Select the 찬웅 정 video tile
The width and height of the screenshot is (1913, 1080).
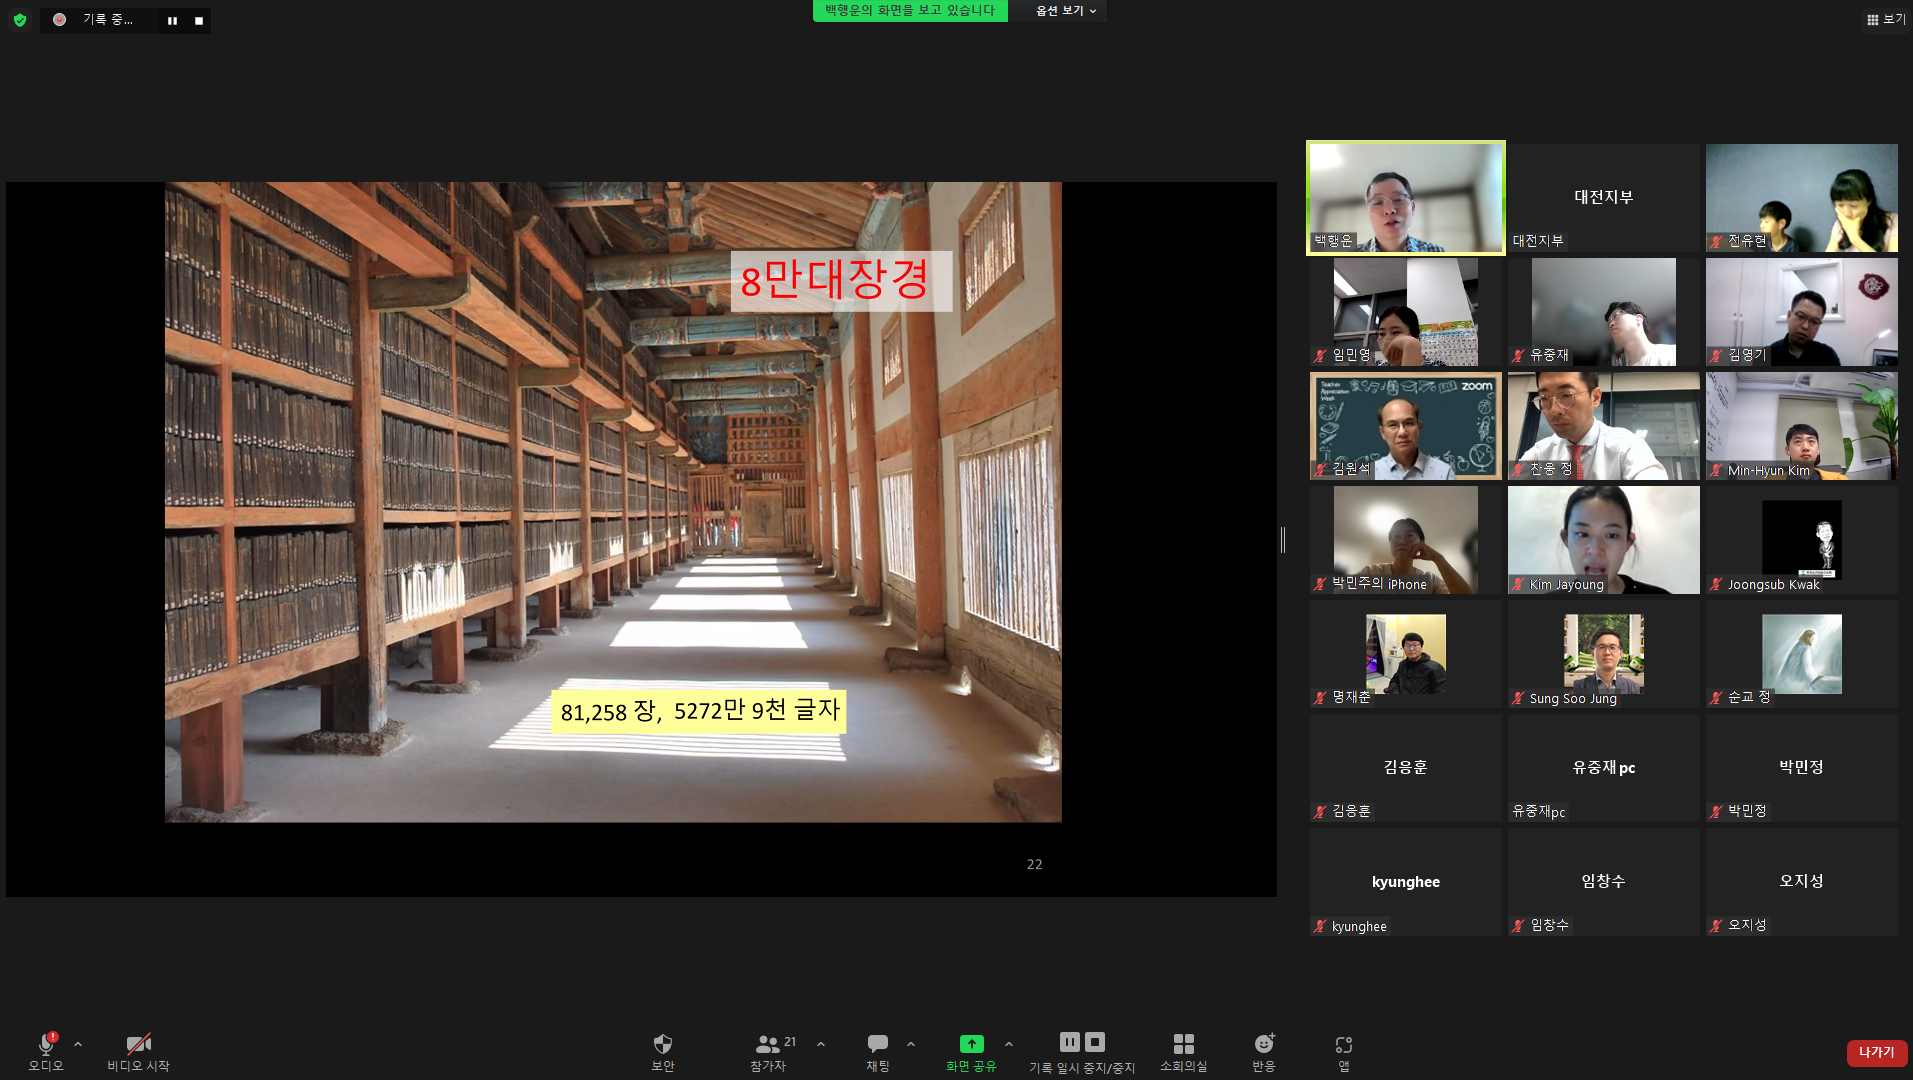pyautogui.click(x=1604, y=426)
